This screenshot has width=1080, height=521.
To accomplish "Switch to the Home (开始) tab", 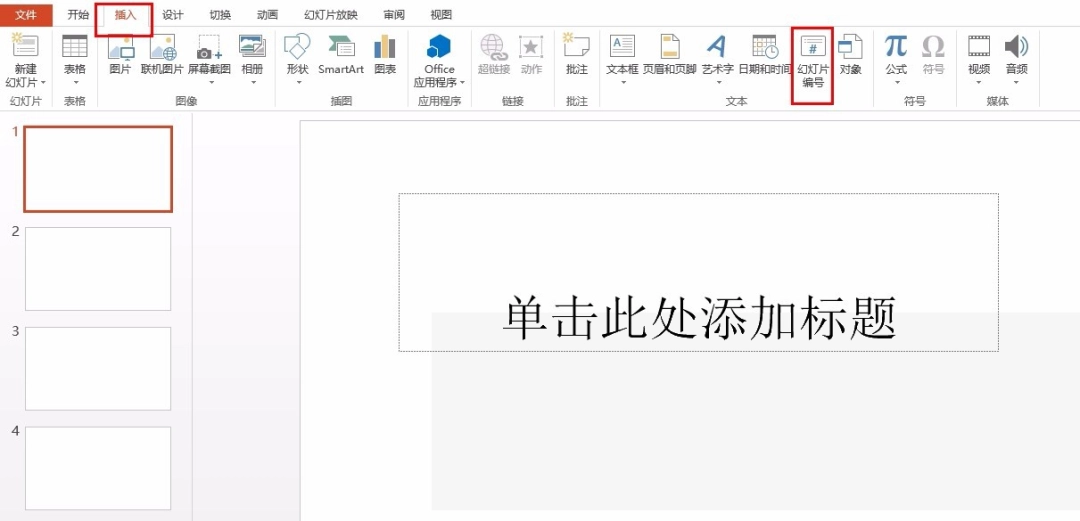I will (78, 15).
